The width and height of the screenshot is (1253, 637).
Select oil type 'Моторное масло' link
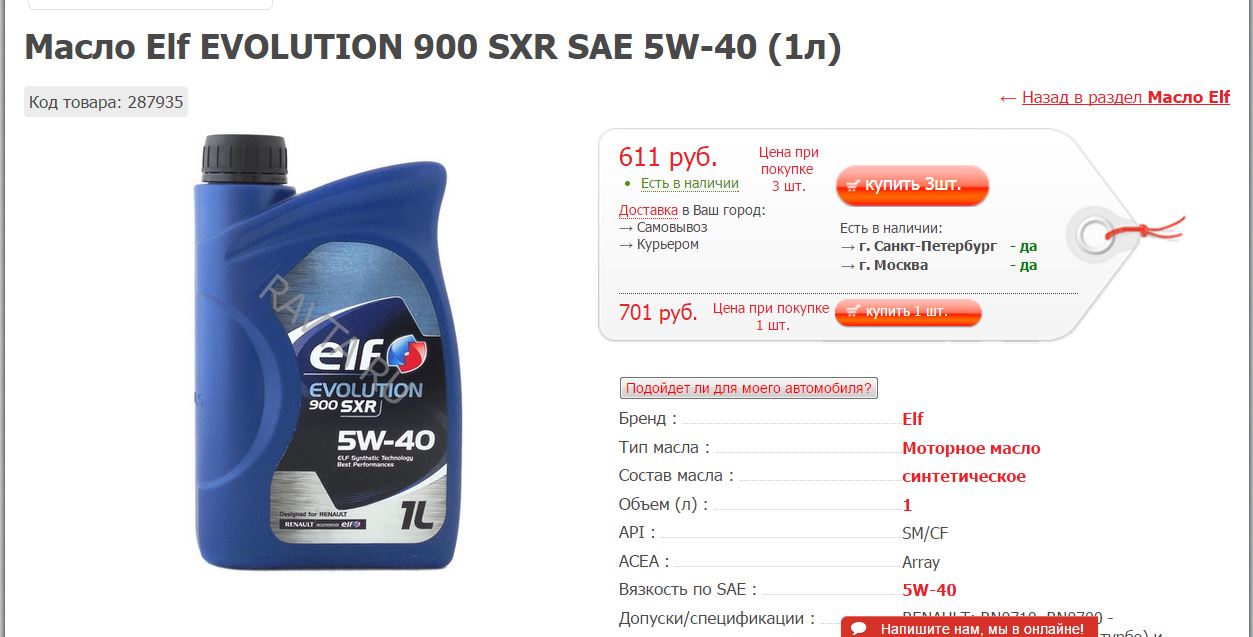tap(971, 448)
